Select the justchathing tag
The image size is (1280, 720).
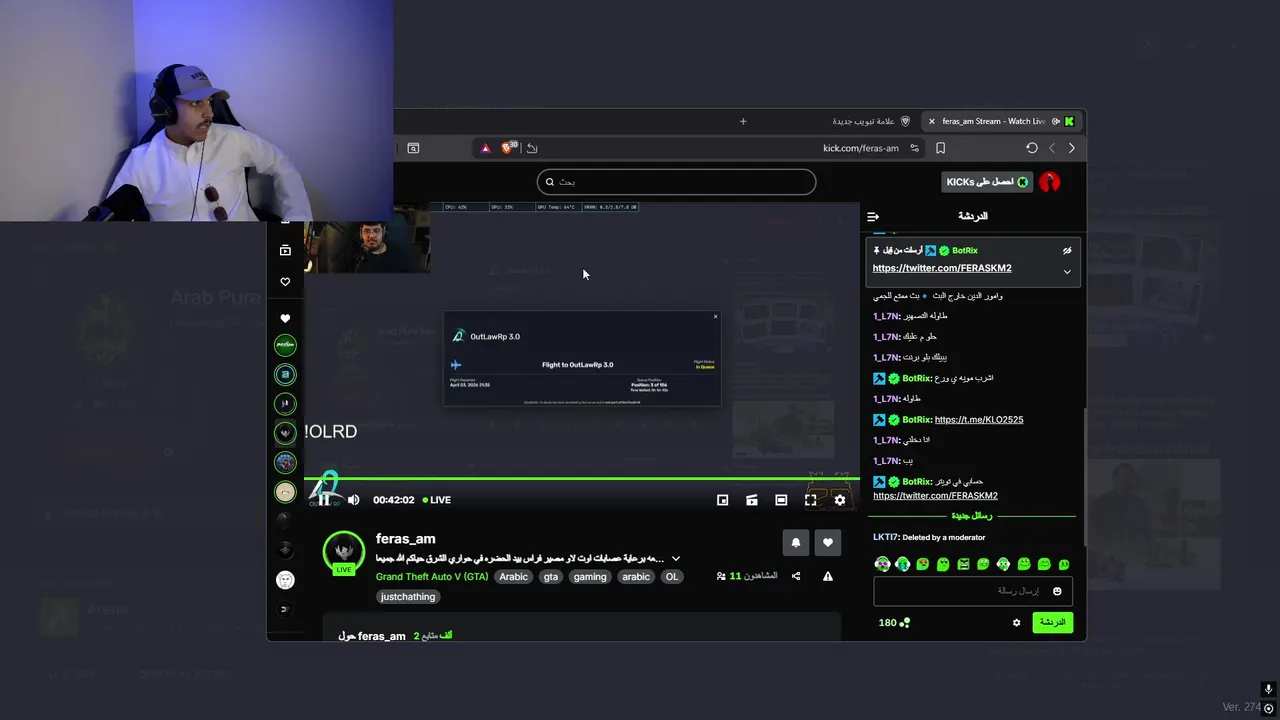coord(408,596)
